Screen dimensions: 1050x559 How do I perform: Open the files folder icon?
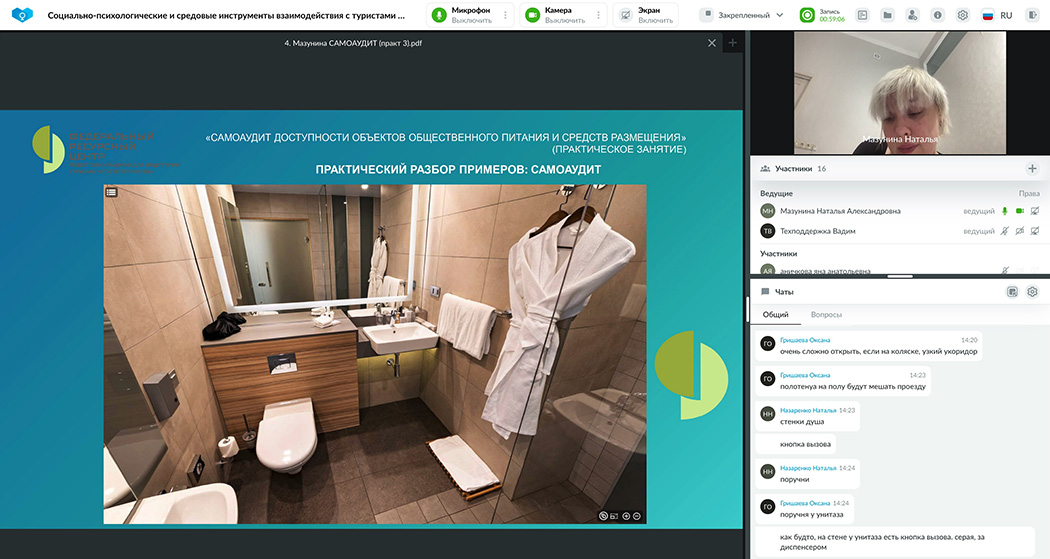point(887,15)
